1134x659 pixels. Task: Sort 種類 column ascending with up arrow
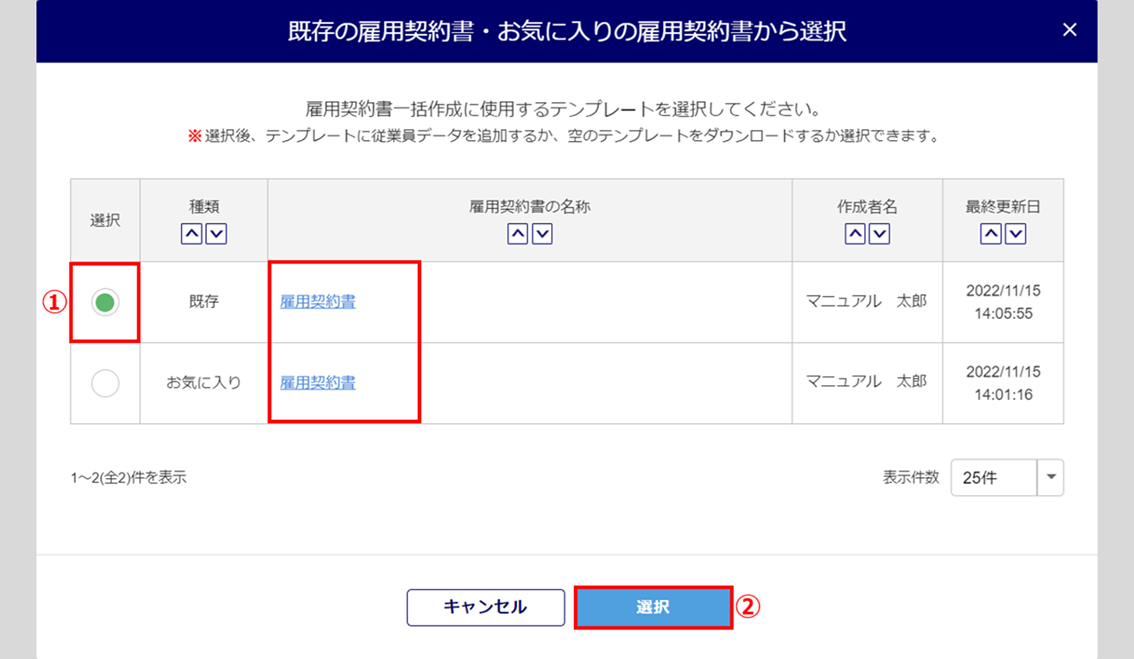coord(191,234)
